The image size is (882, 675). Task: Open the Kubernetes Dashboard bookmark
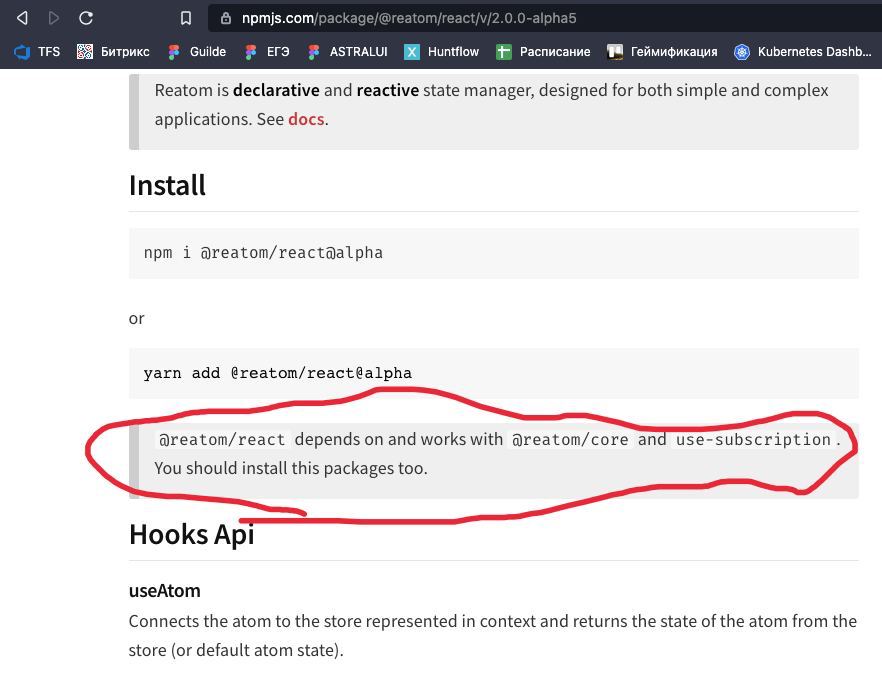coord(803,52)
